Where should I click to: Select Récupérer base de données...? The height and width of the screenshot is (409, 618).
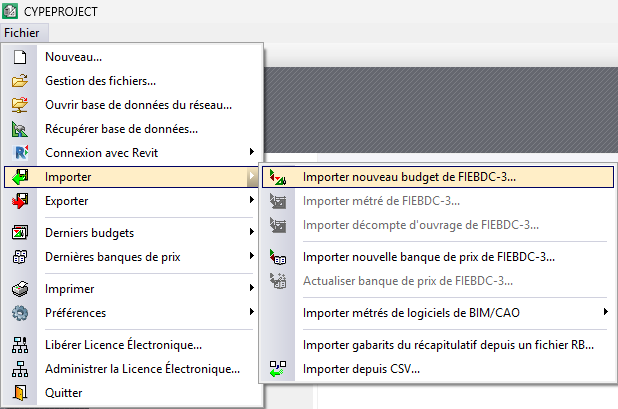coord(133,129)
